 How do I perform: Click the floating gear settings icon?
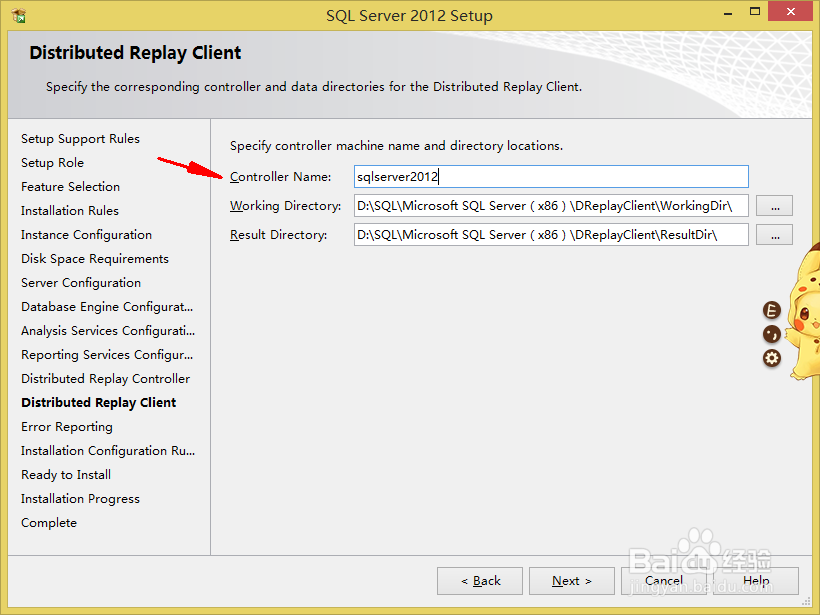click(771, 358)
